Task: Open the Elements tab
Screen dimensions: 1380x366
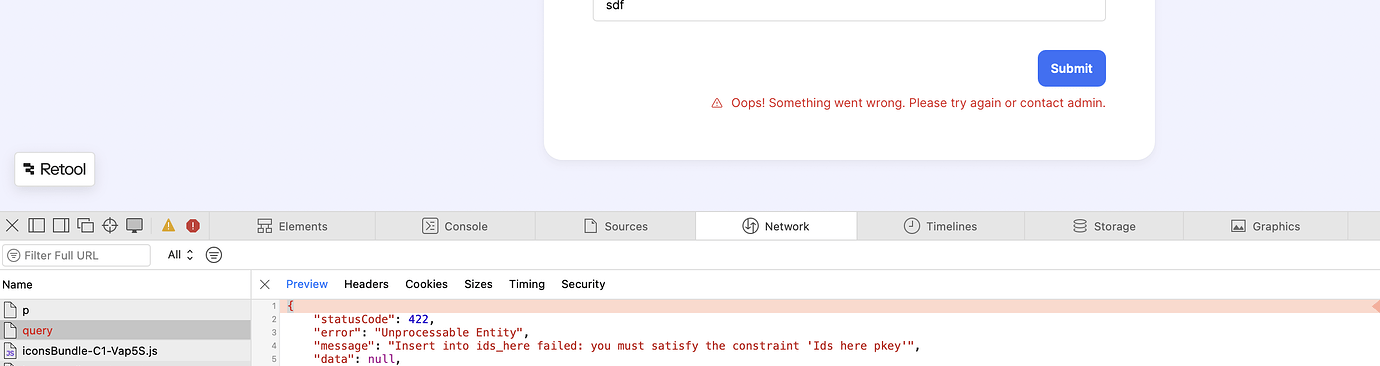Action: (293, 226)
